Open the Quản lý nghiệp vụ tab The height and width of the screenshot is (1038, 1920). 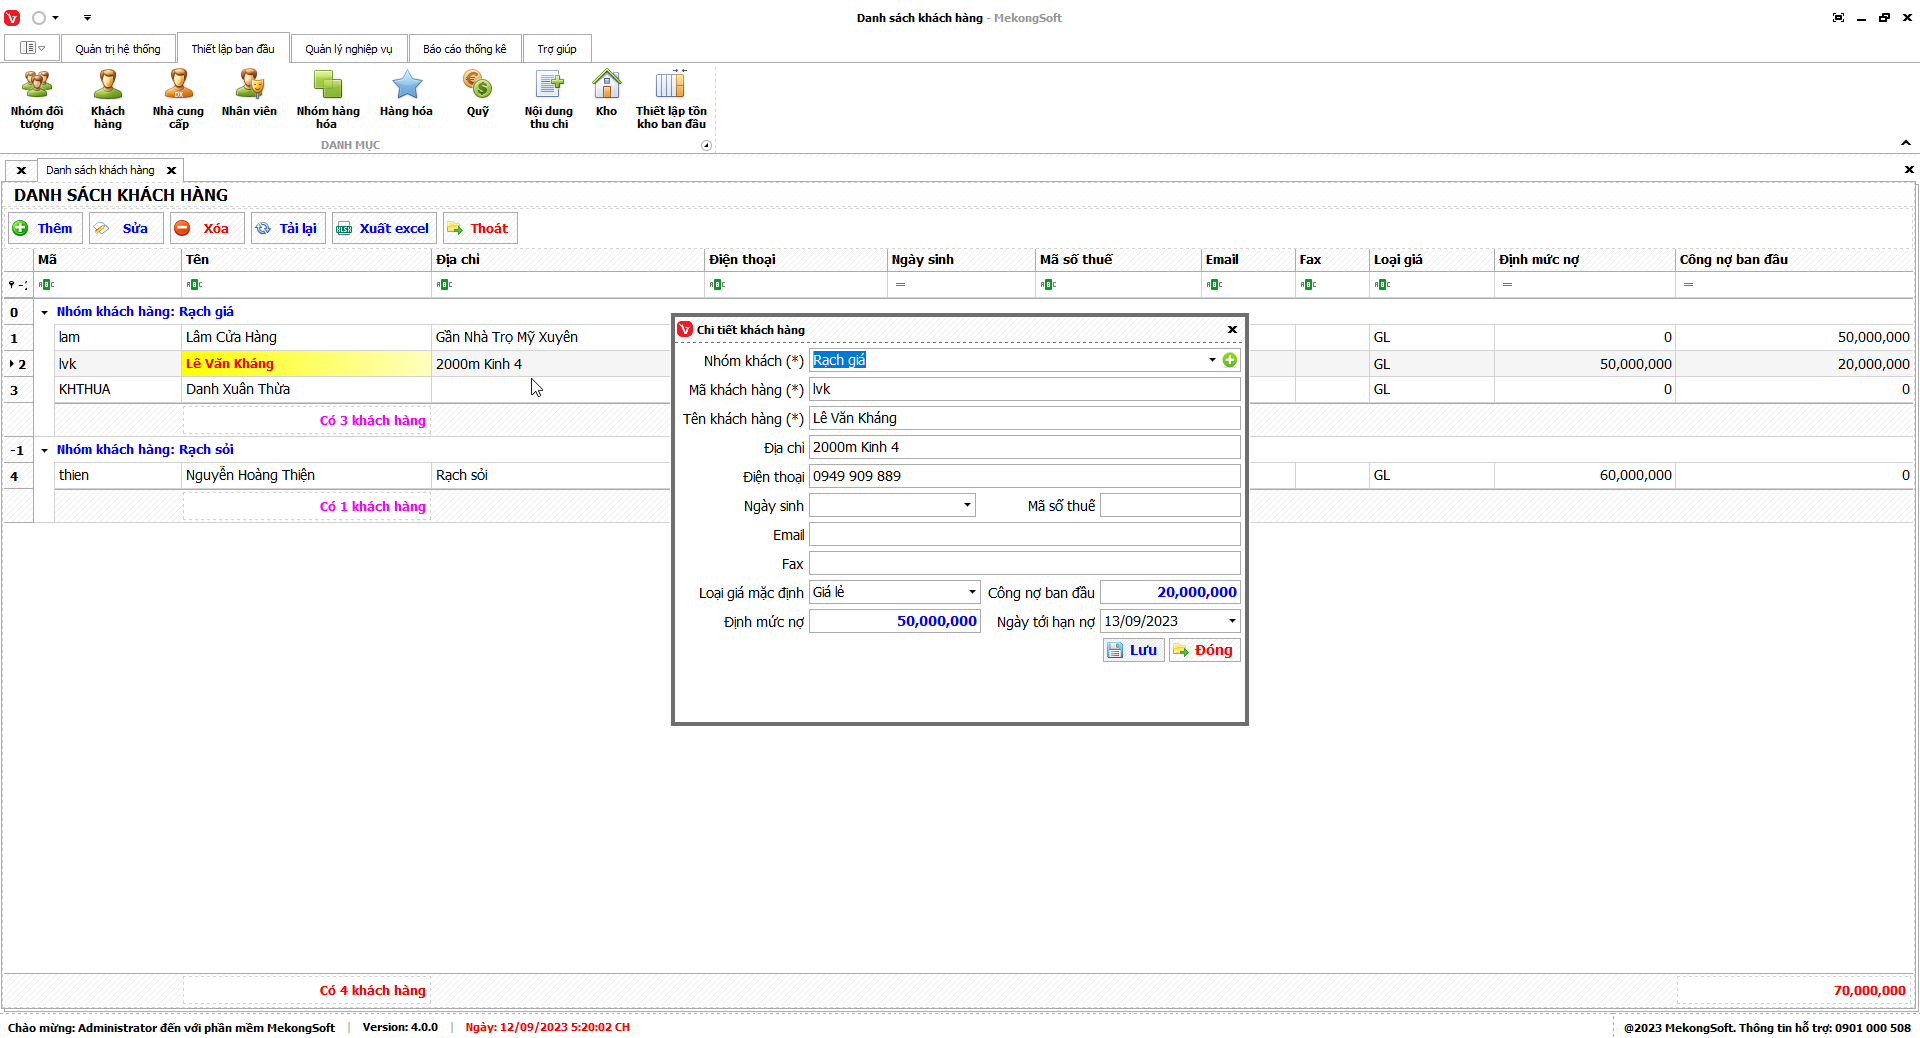click(x=349, y=49)
